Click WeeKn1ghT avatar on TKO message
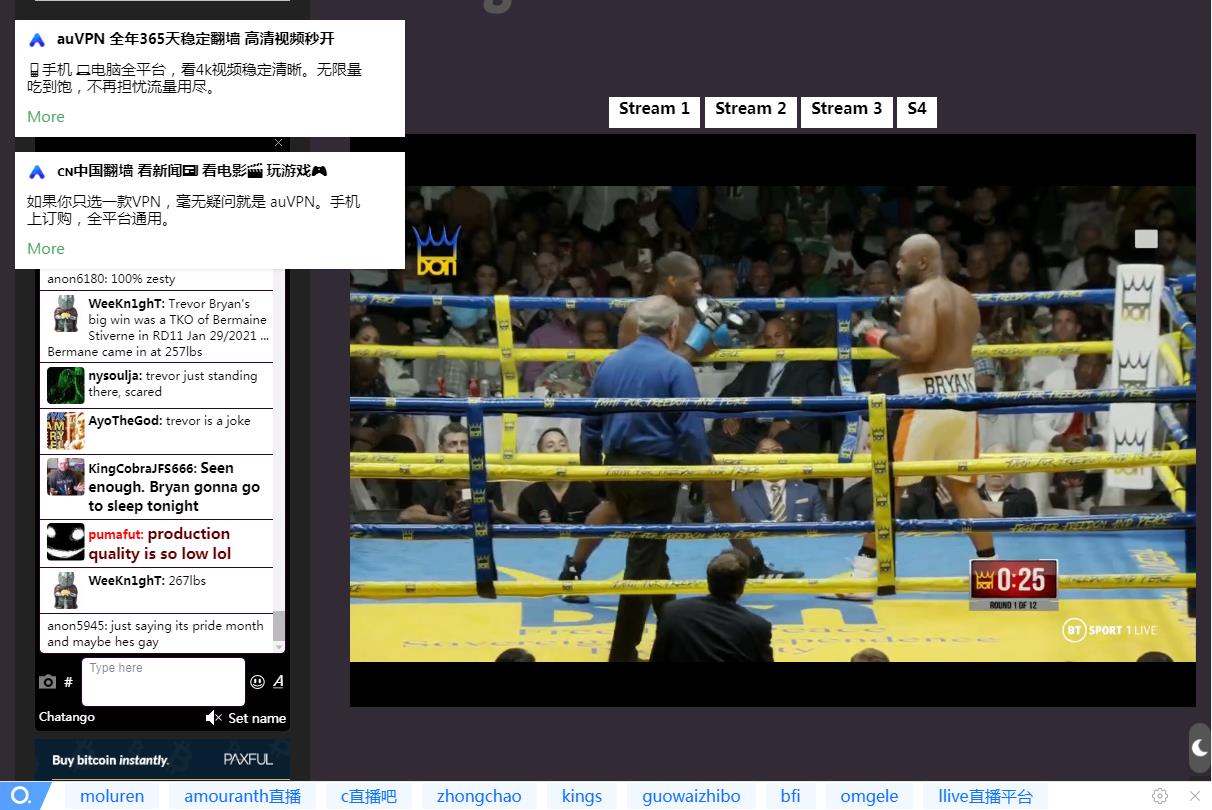Image resolution: width=1212 pixels, height=810 pixels. pyautogui.click(x=66, y=314)
